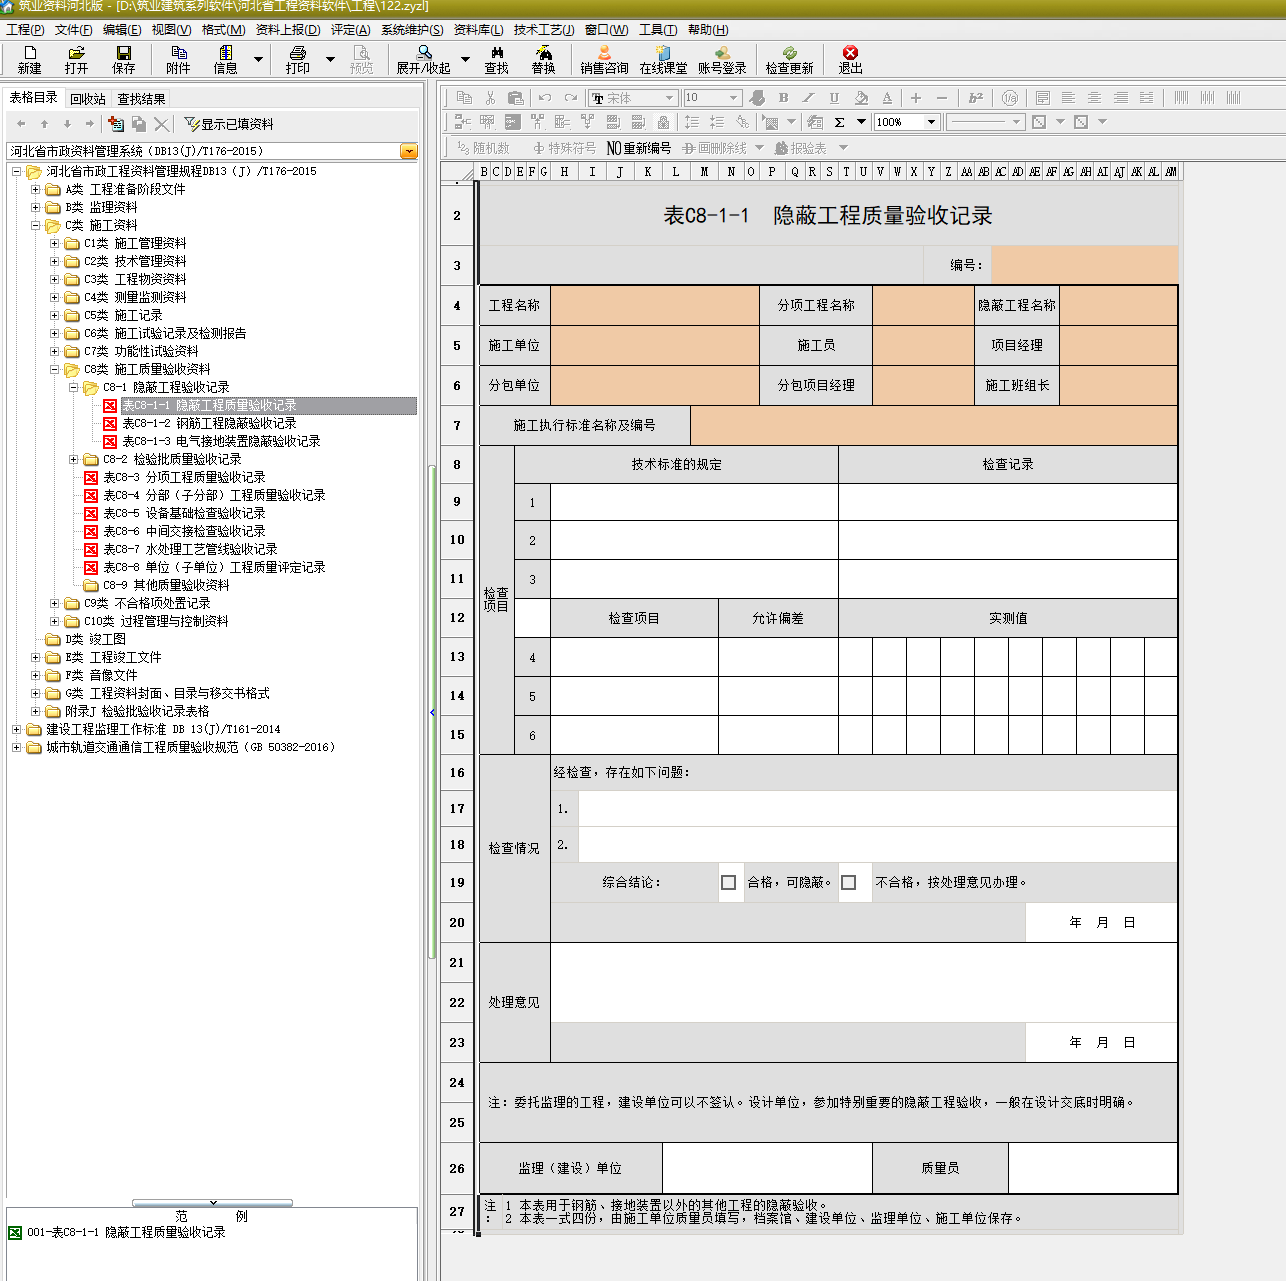Click the sum Σ icon

tap(839, 122)
